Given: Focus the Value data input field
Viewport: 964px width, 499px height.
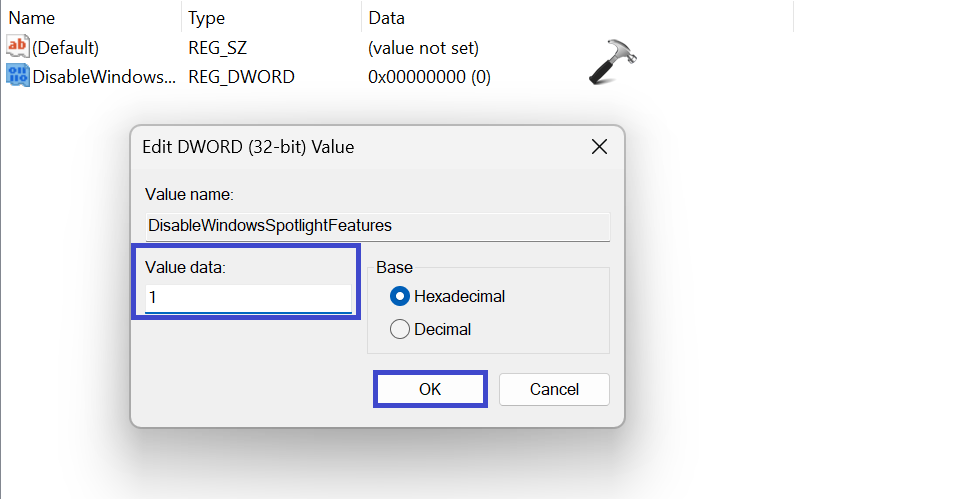Looking at the screenshot, I should click(248, 298).
